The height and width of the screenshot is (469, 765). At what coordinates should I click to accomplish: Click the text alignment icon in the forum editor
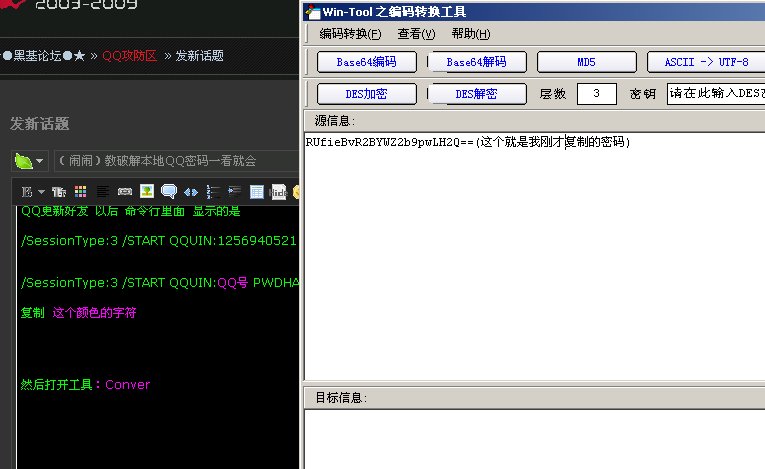click(x=102, y=192)
